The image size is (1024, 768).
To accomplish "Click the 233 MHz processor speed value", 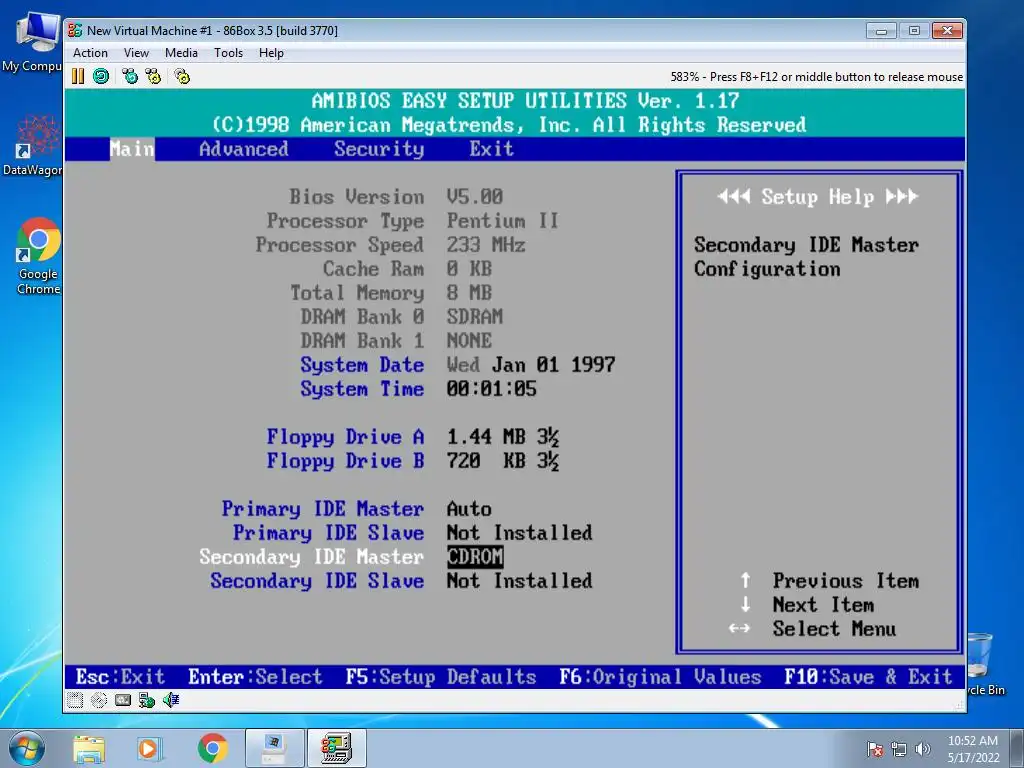I will click(x=486, y=245).
